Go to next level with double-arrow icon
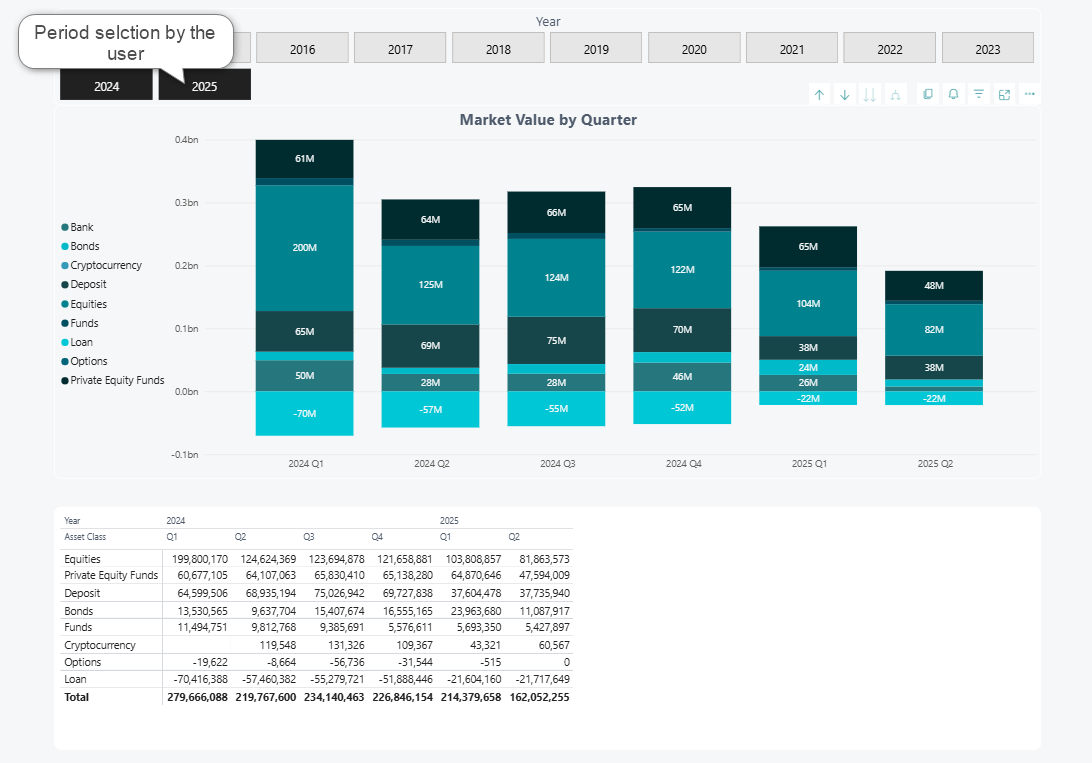The height and width of the screenshot is (763, 1092). (x=869, y=94)
